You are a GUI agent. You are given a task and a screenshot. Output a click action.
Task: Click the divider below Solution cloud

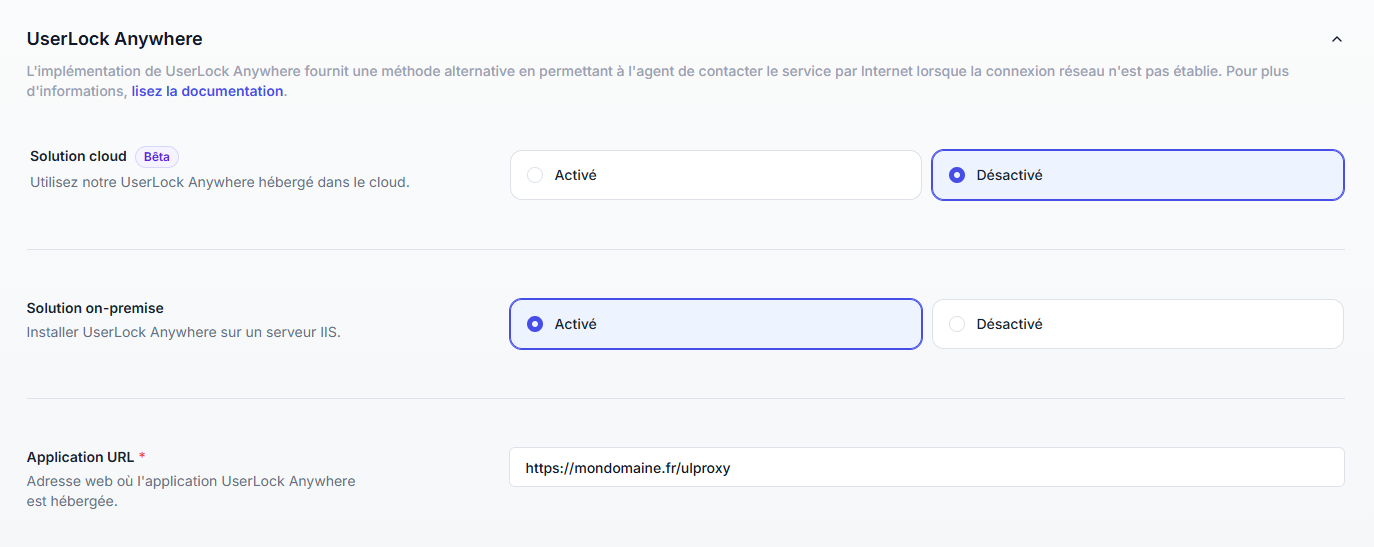[685, 249]
